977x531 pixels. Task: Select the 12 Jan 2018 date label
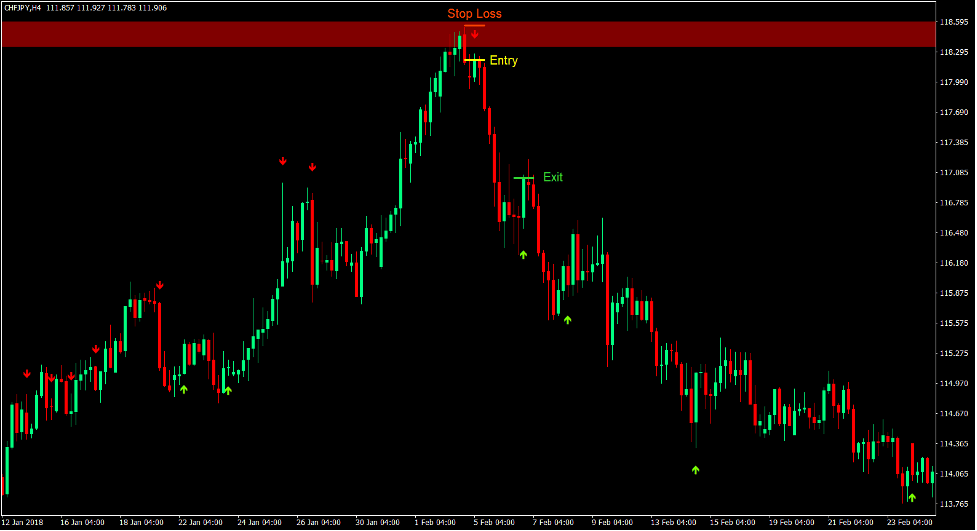point(22,522)
